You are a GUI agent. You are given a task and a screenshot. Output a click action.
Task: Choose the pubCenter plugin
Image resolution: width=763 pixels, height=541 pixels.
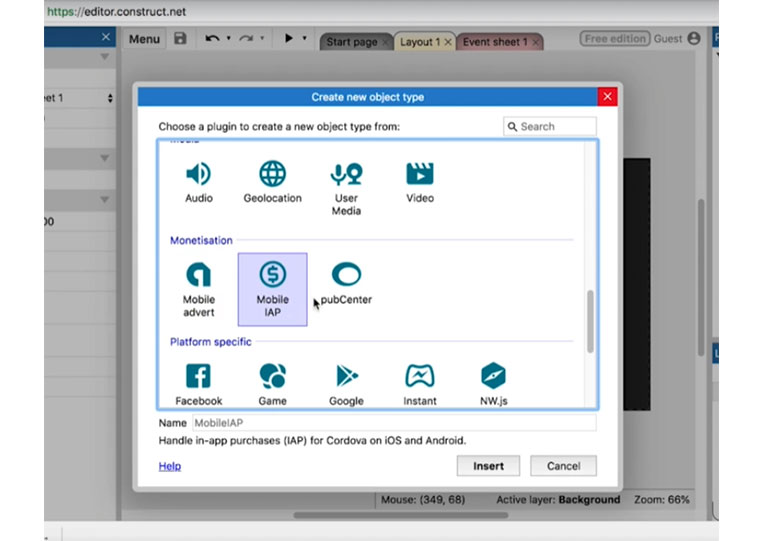pos(346,284)
